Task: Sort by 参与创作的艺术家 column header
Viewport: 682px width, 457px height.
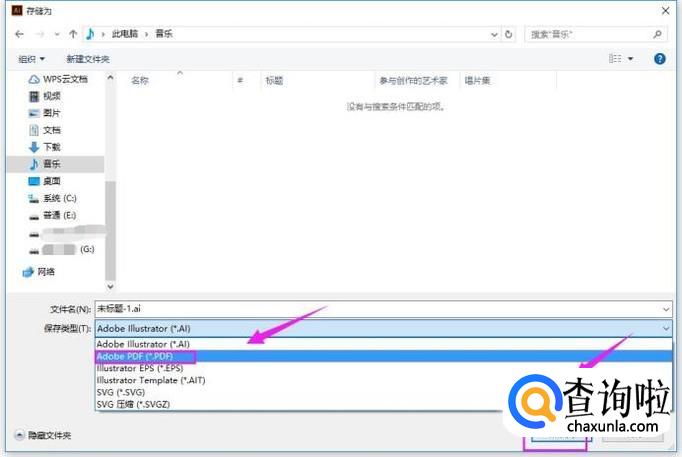Action: tap(413, 80)
